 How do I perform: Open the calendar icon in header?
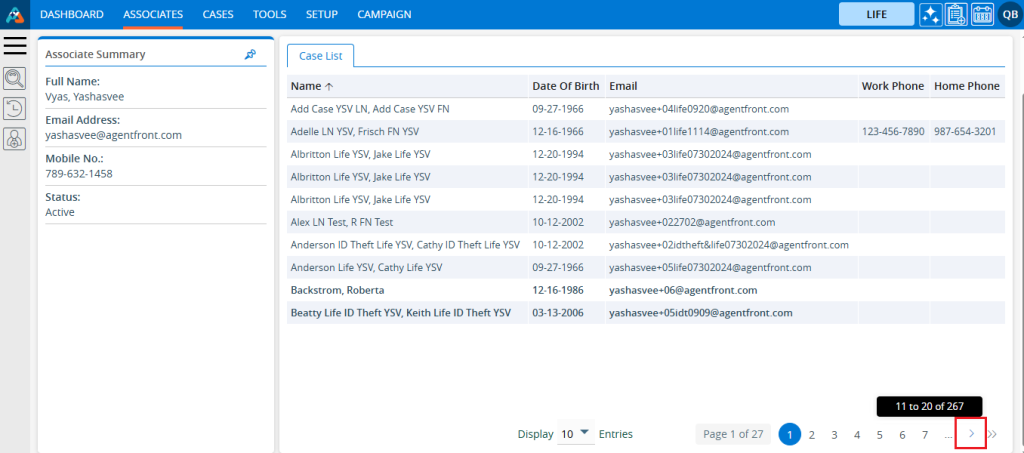[981, 14]
